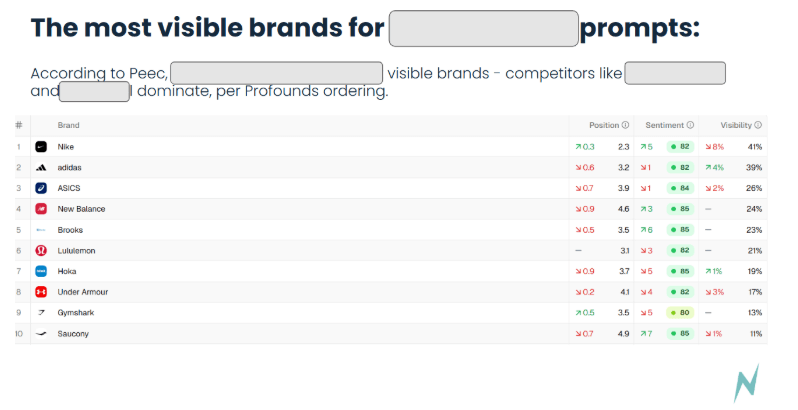This screenshot has width=798, height=410.
Task: Click the ASICS logo icon
Action: coord(41,188)
